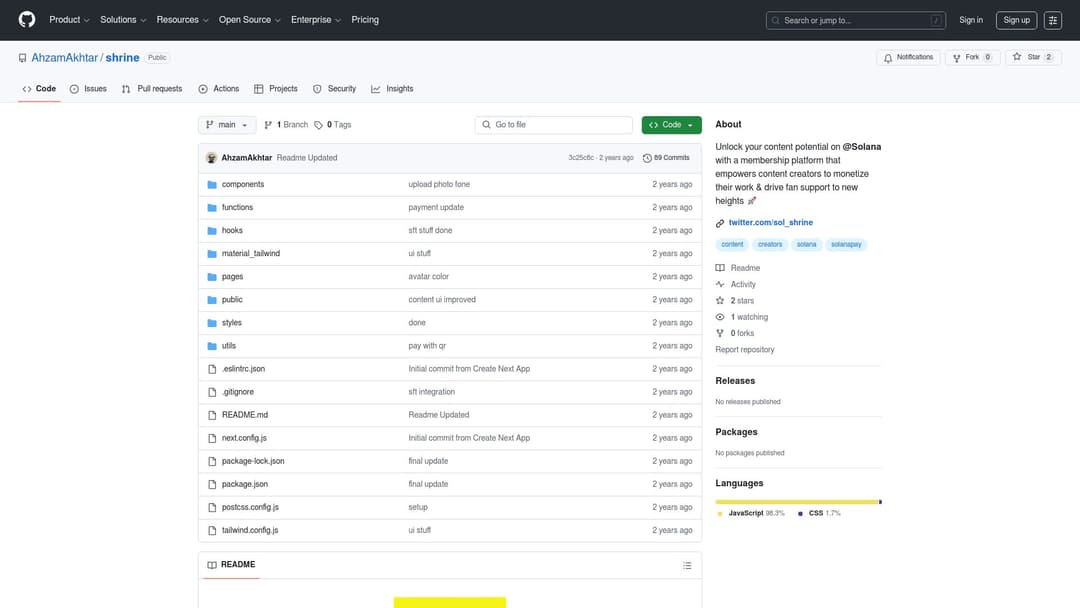Click the hooks folder icon
The width and height of the screenshot is (1080, 608).
(212, 231)
